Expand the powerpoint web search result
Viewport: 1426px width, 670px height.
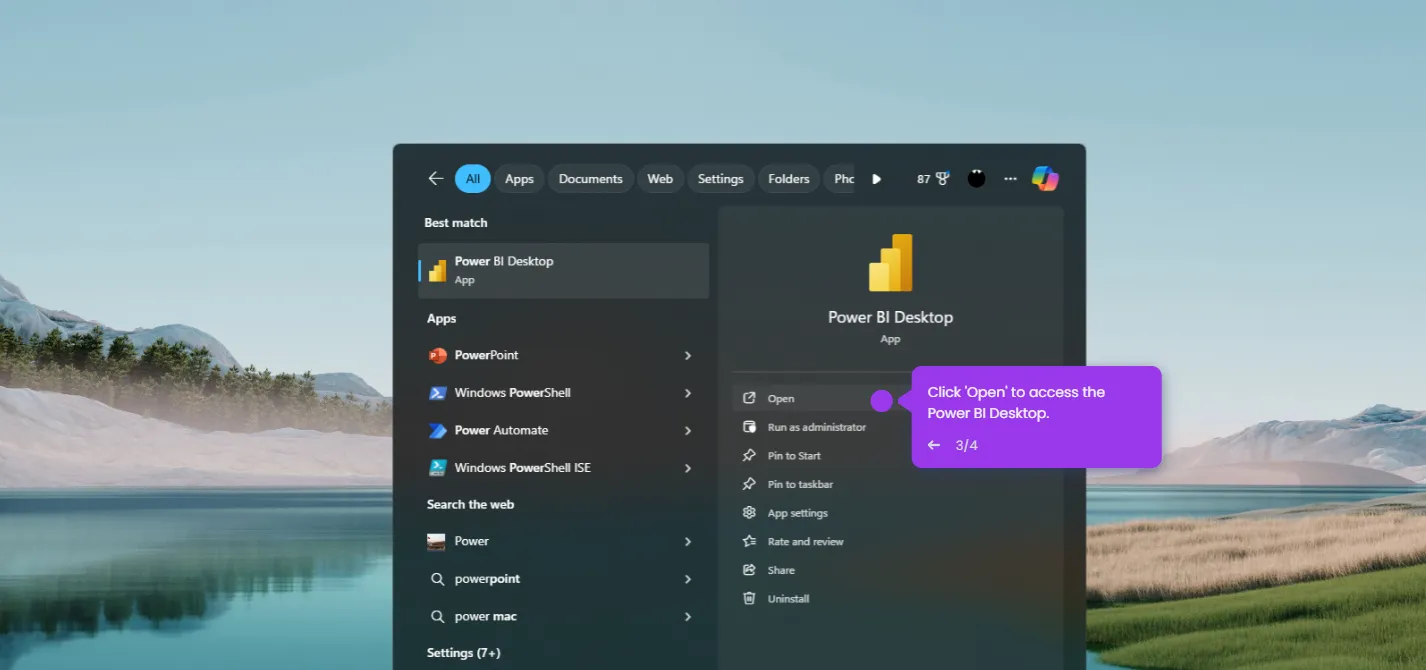(688, 579)
